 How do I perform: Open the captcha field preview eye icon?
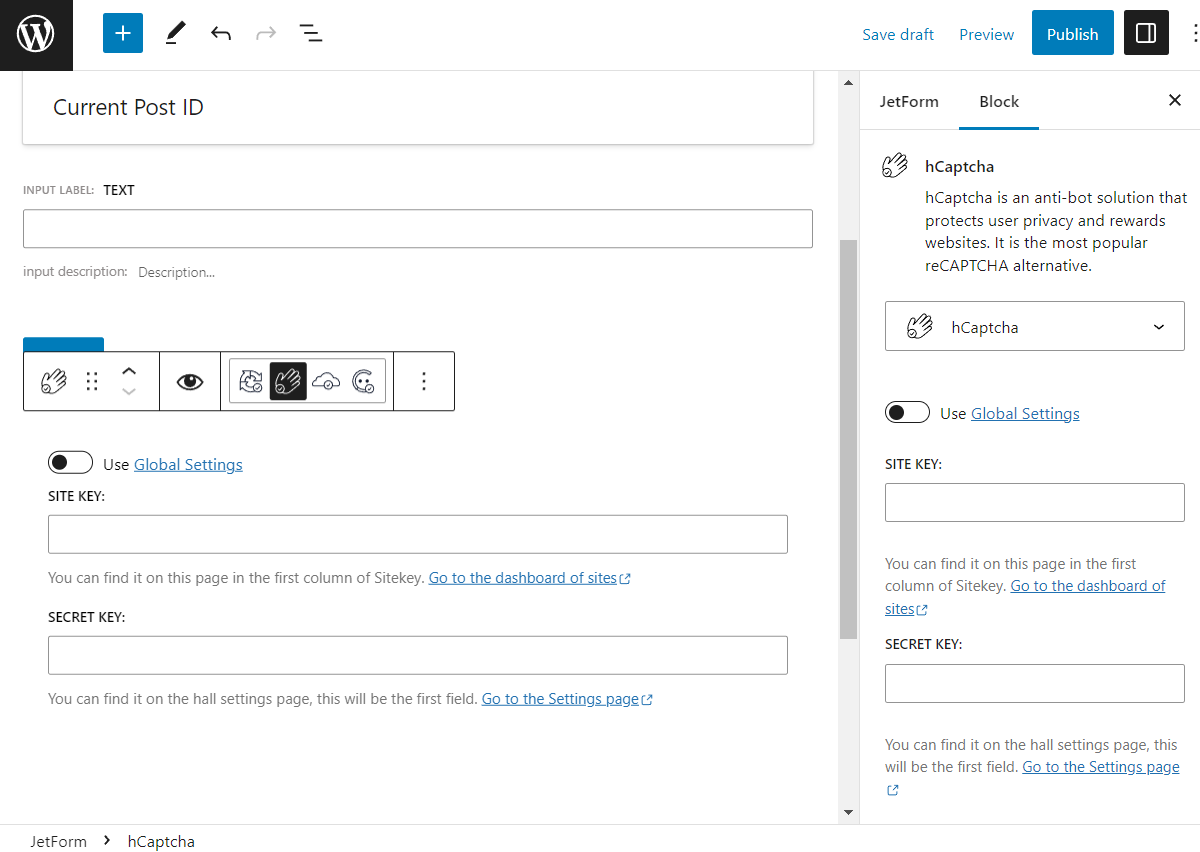tap(189, 381)
